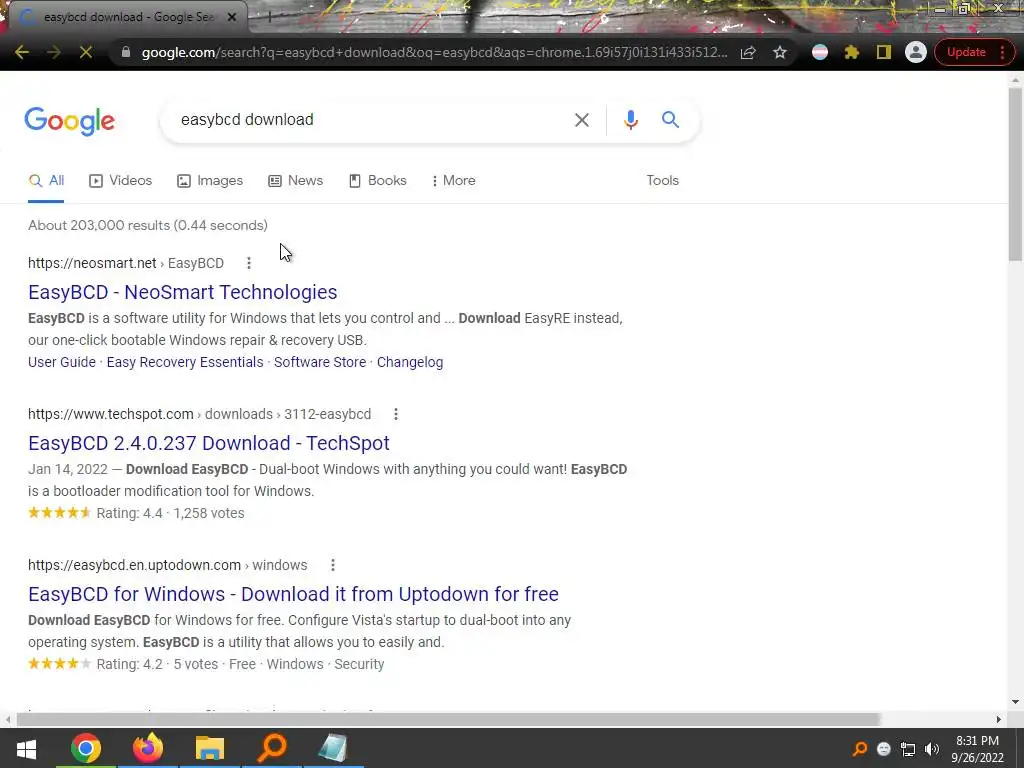Expand the More search filters menu
The width and height of the screenshot is (1024, 768).
pos(453,181)
